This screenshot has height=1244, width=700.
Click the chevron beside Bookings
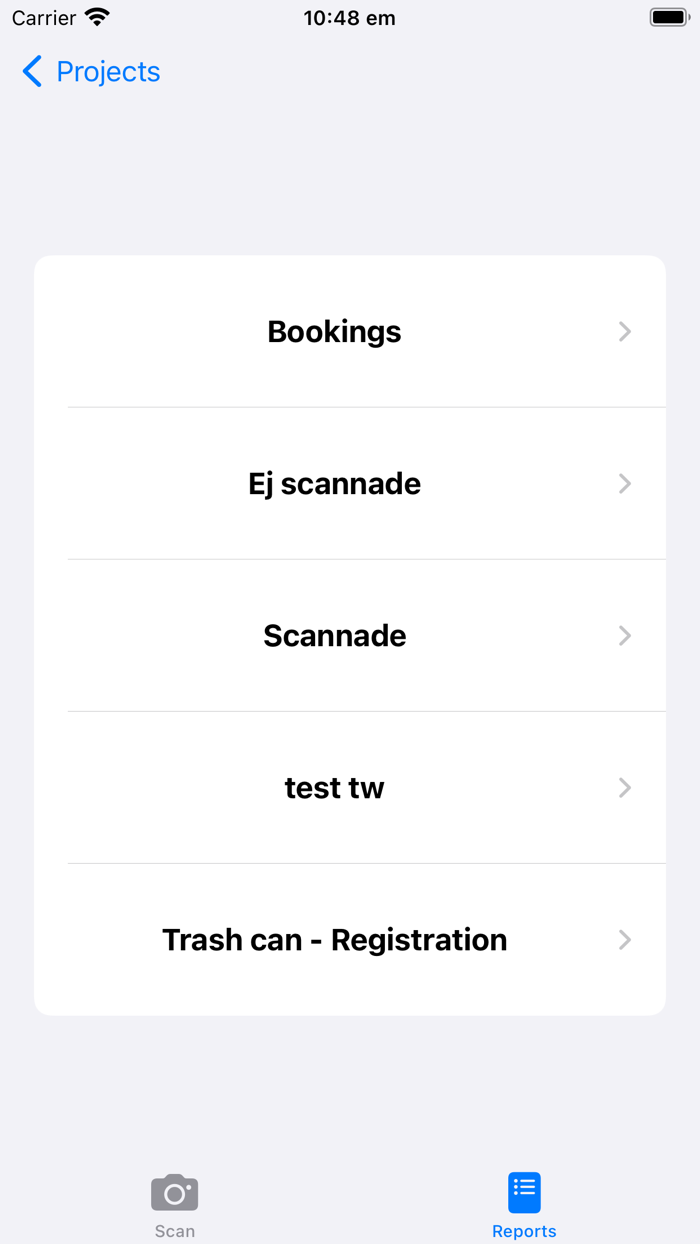click(x=625, y=331)
